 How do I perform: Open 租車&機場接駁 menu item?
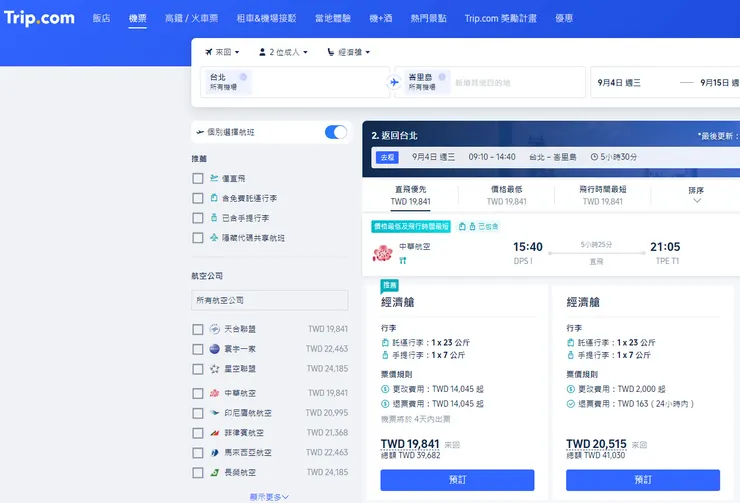click(x=266, y=18)
